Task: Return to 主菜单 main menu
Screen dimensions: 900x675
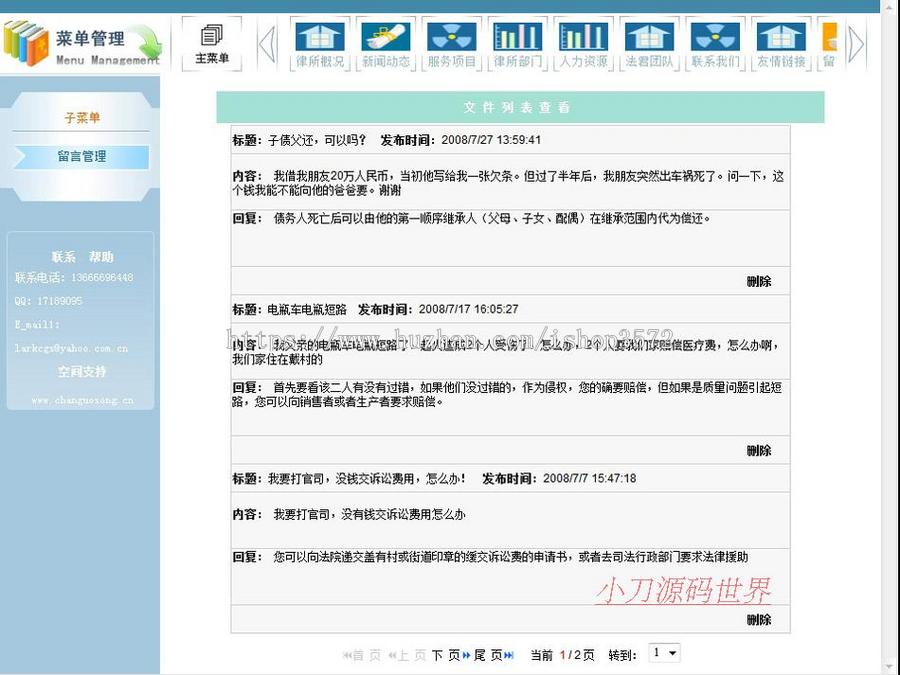Action: (x=213, y=42)
